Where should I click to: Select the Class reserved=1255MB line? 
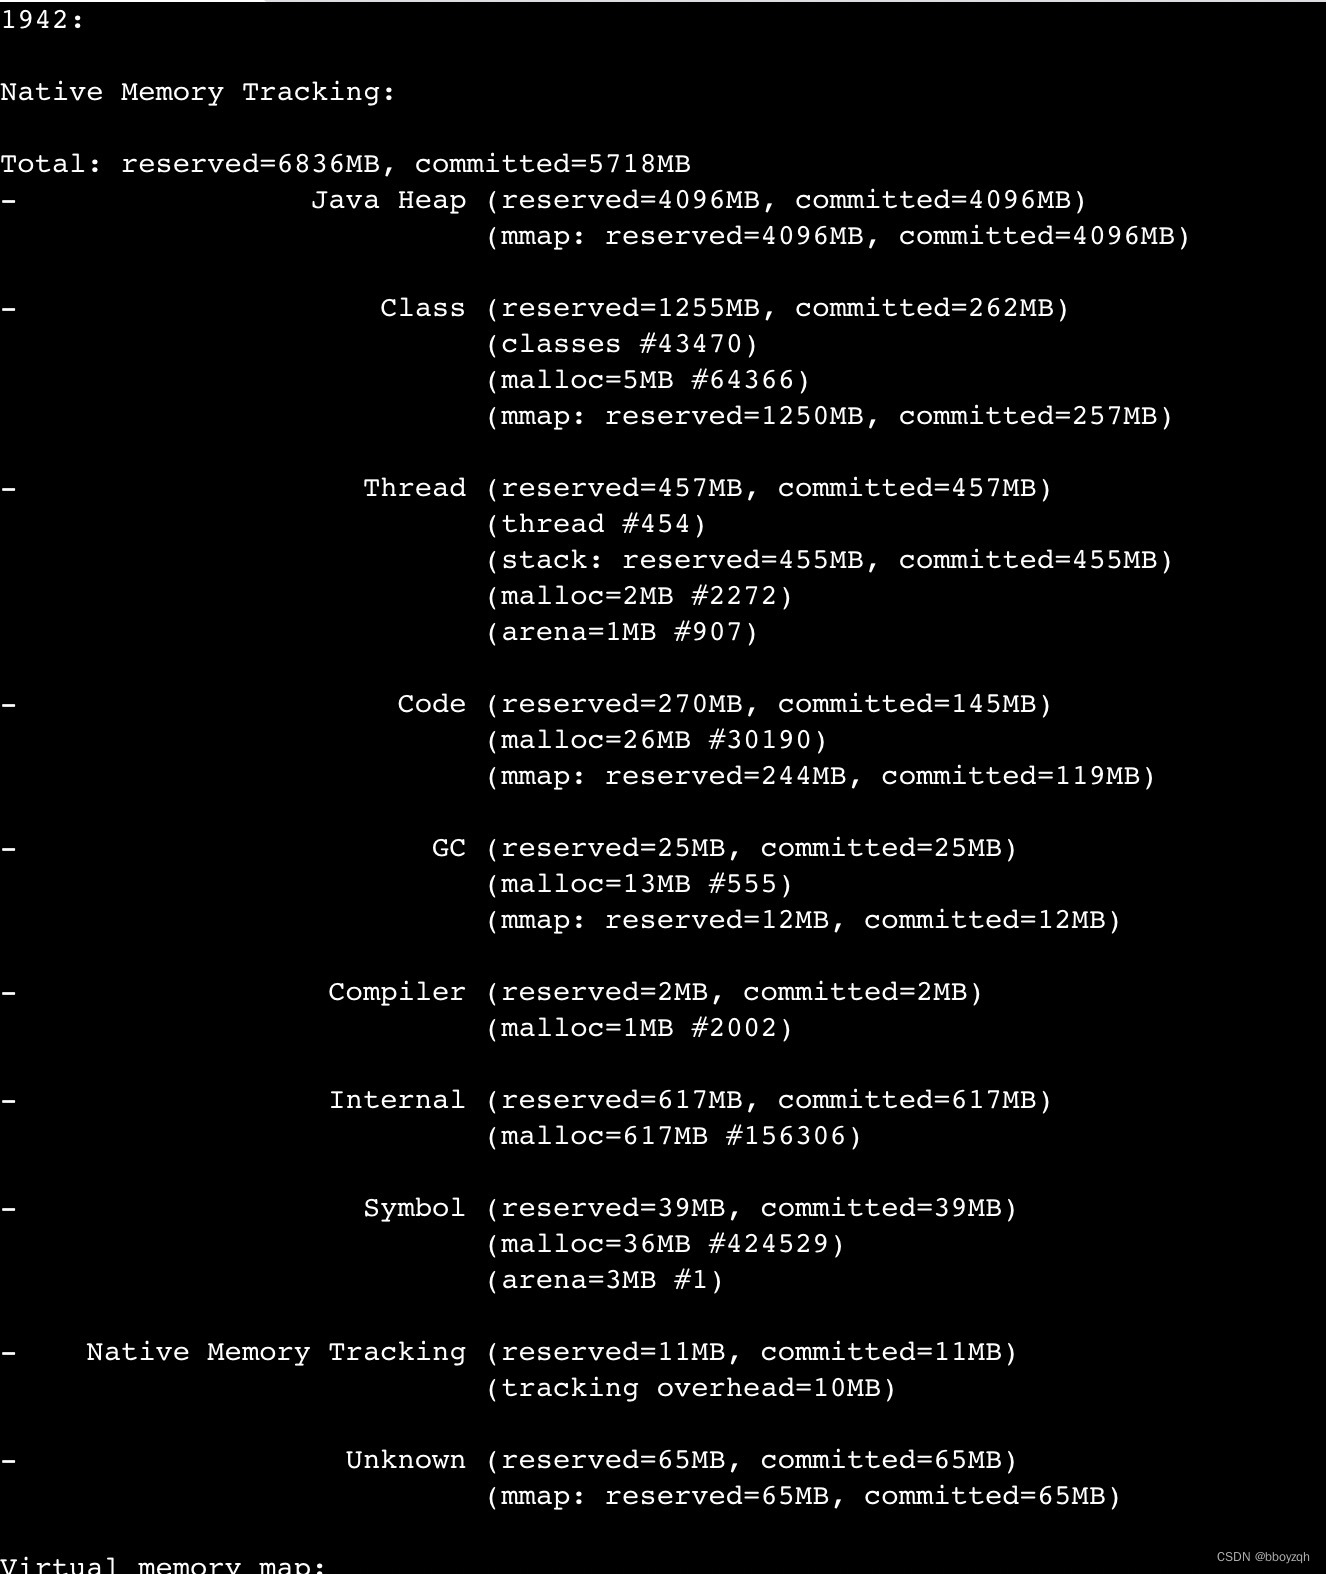(725, 308)
